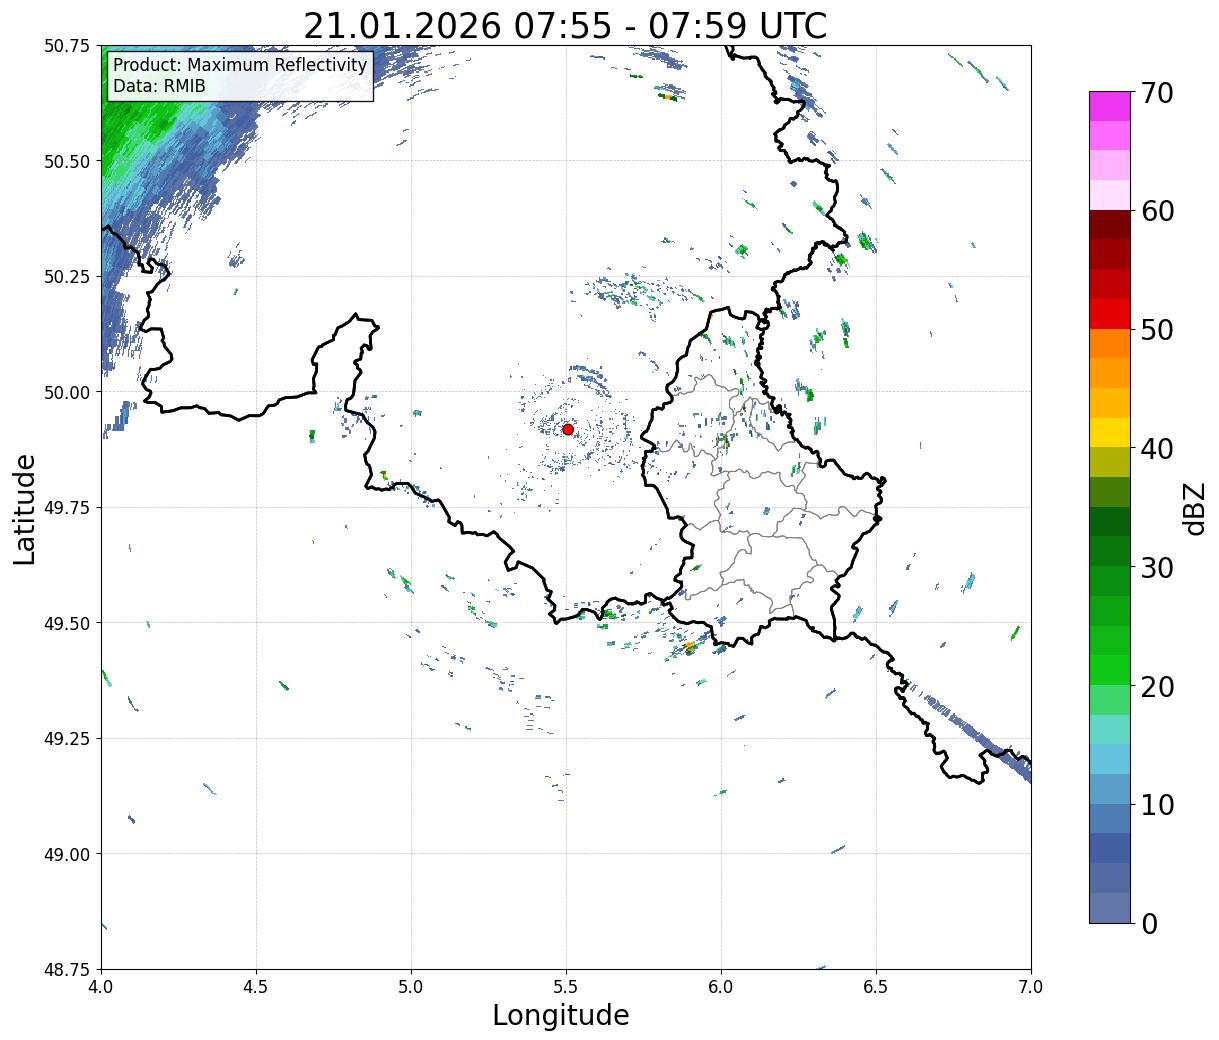Screen dimensions: 1219x1040
Task: Click the 49.00 latitude tick label
Action: tap(68, 854)
